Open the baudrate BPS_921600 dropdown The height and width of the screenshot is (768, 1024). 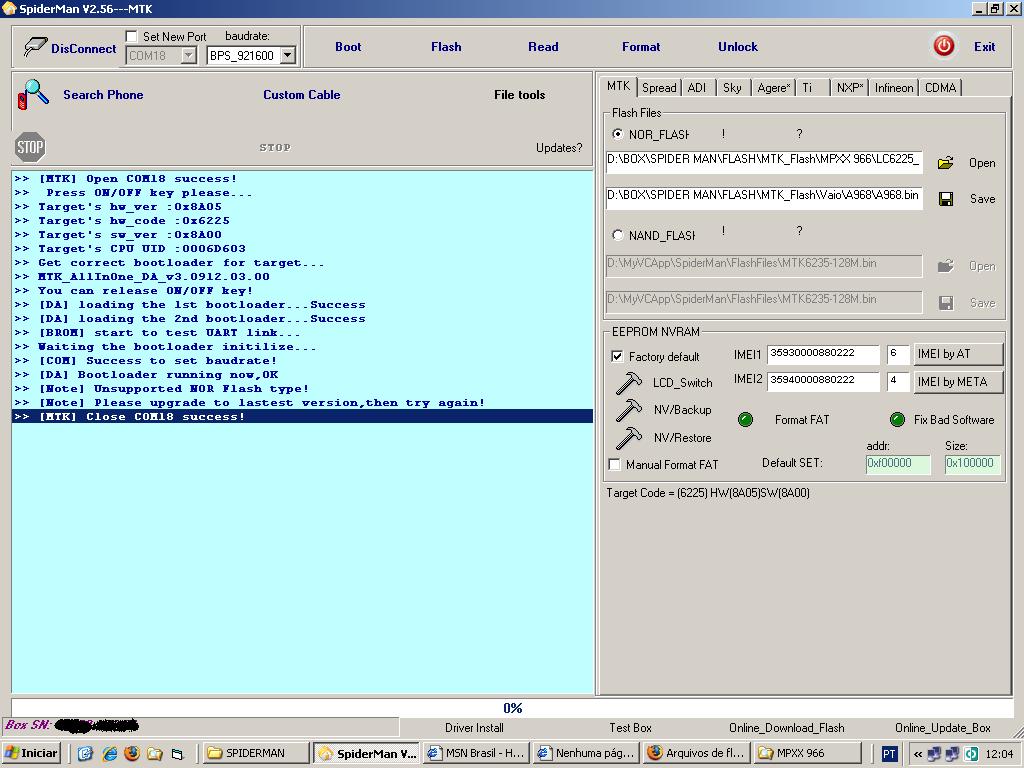[288, 56]
